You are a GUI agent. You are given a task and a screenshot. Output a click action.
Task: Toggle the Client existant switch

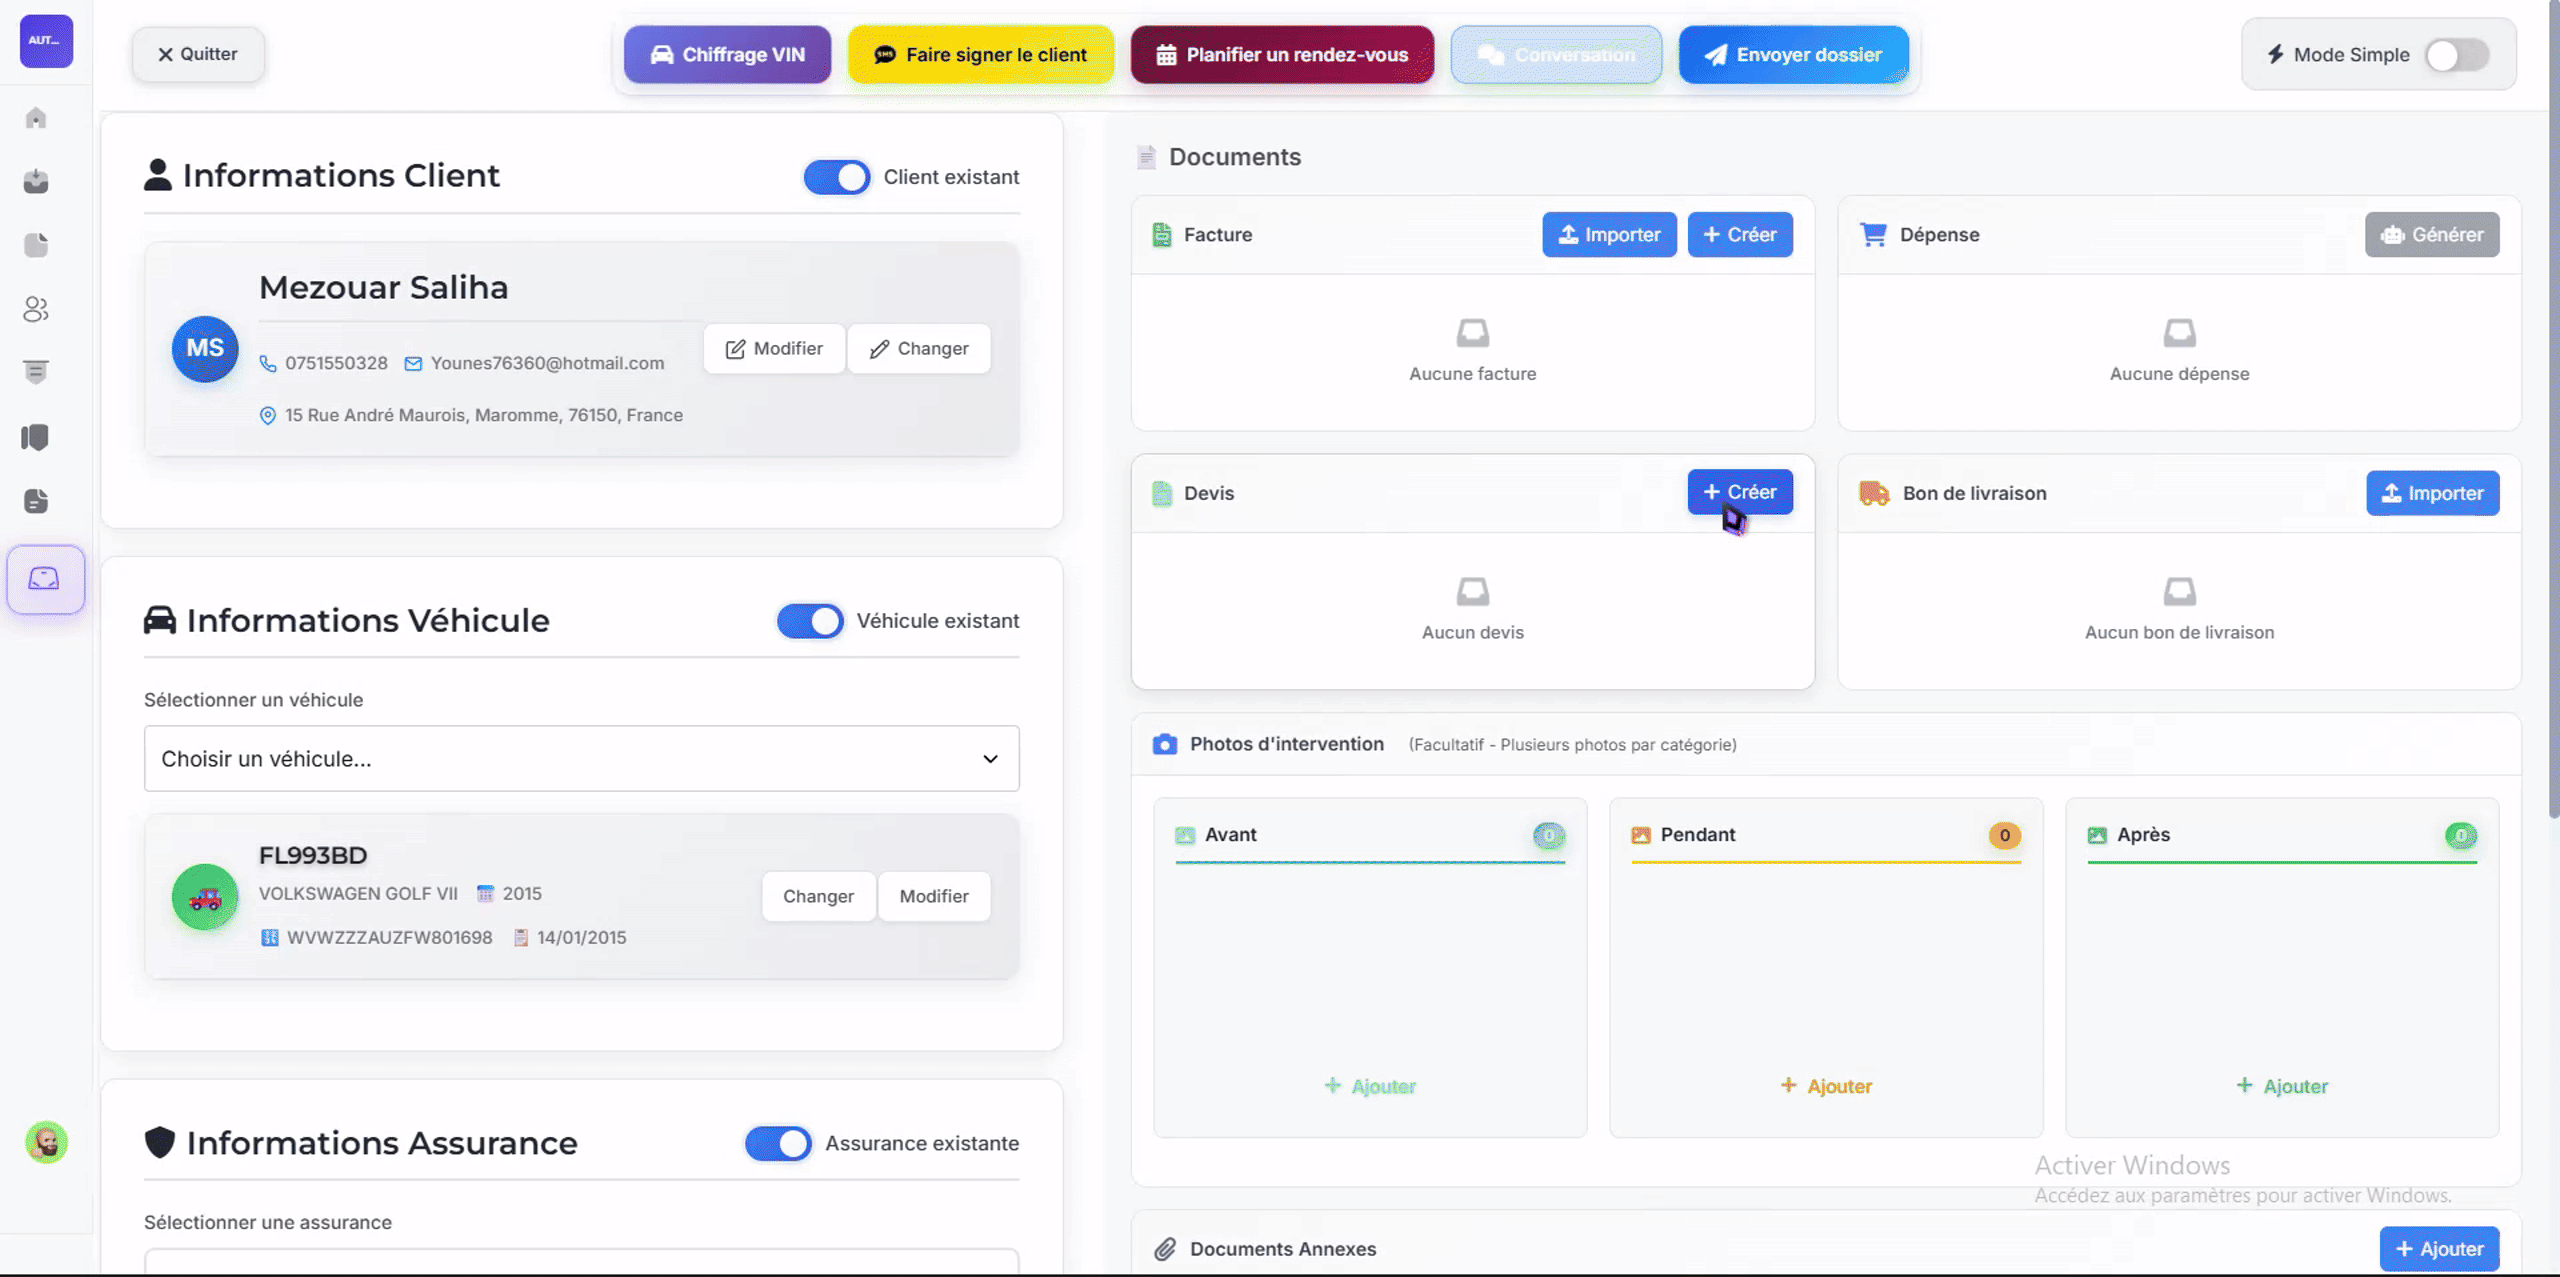tap(837, 177)
